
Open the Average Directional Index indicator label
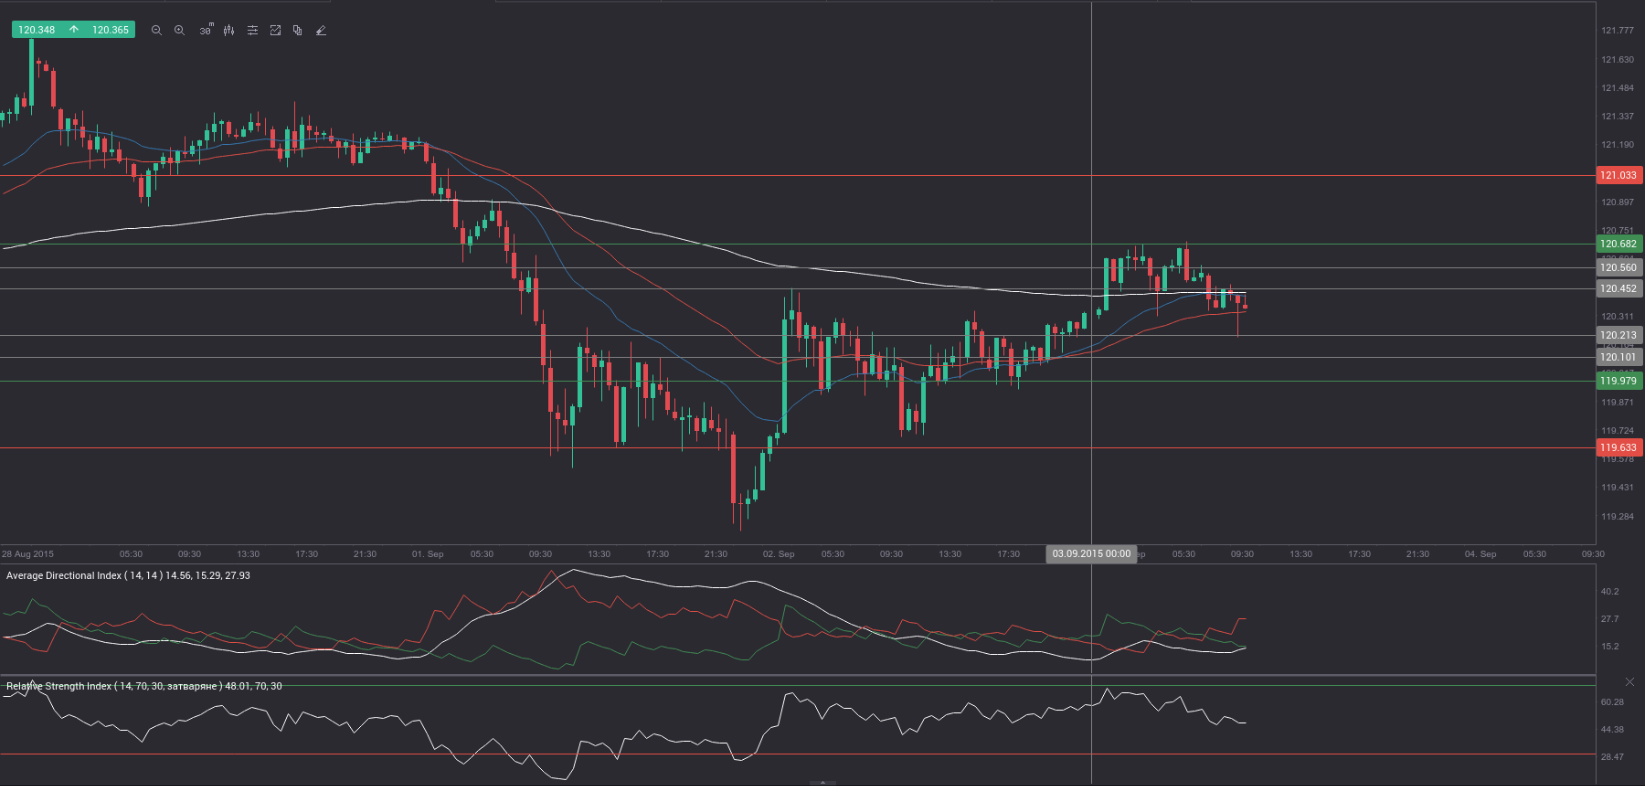pyautogui.click(x=128, y=576)
